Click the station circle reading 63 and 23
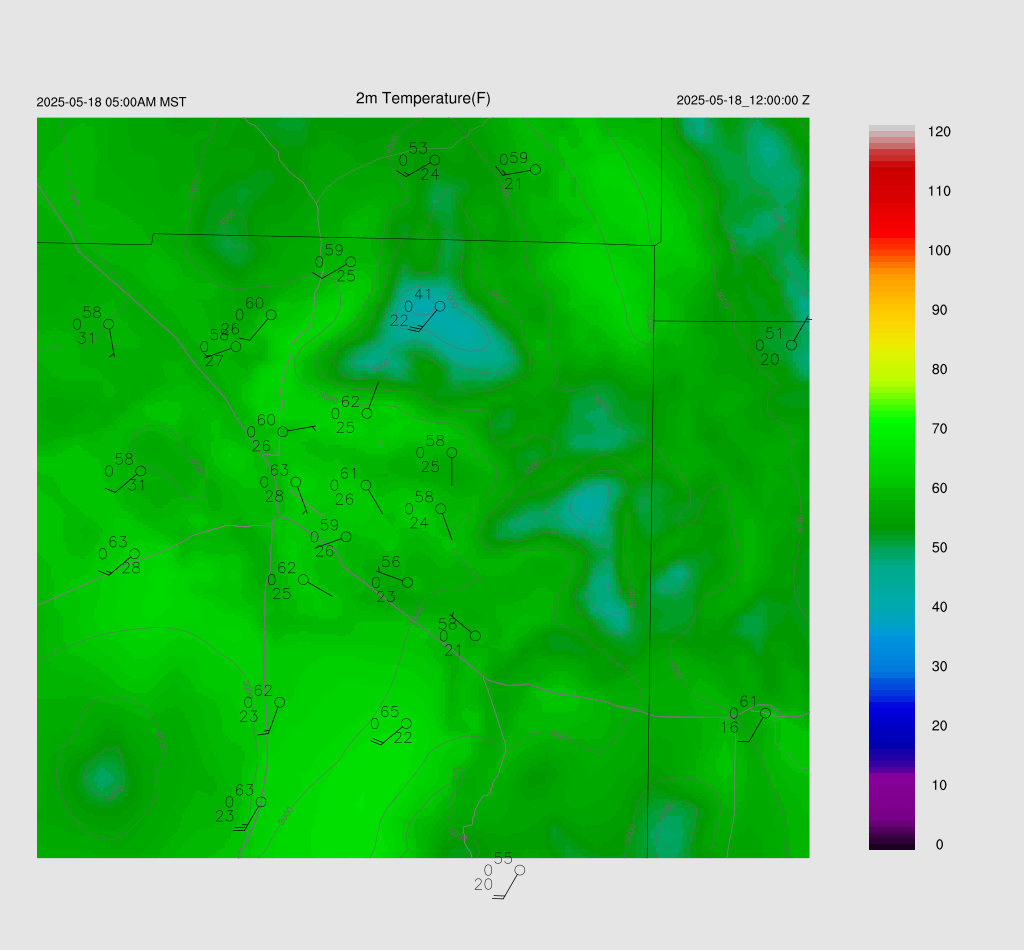Image resolution: width=1024 pixels, height=950 pixels. 261,802
